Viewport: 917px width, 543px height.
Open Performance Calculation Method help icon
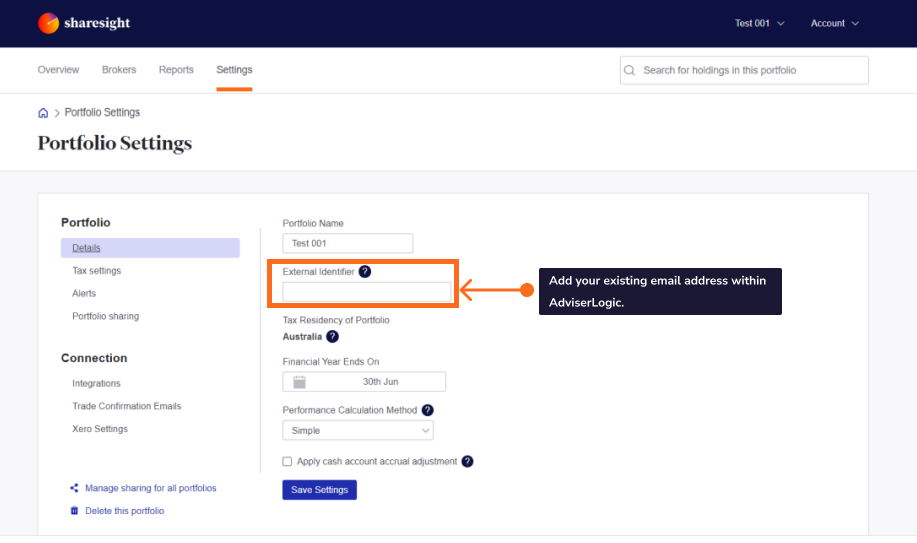[428, 410]
